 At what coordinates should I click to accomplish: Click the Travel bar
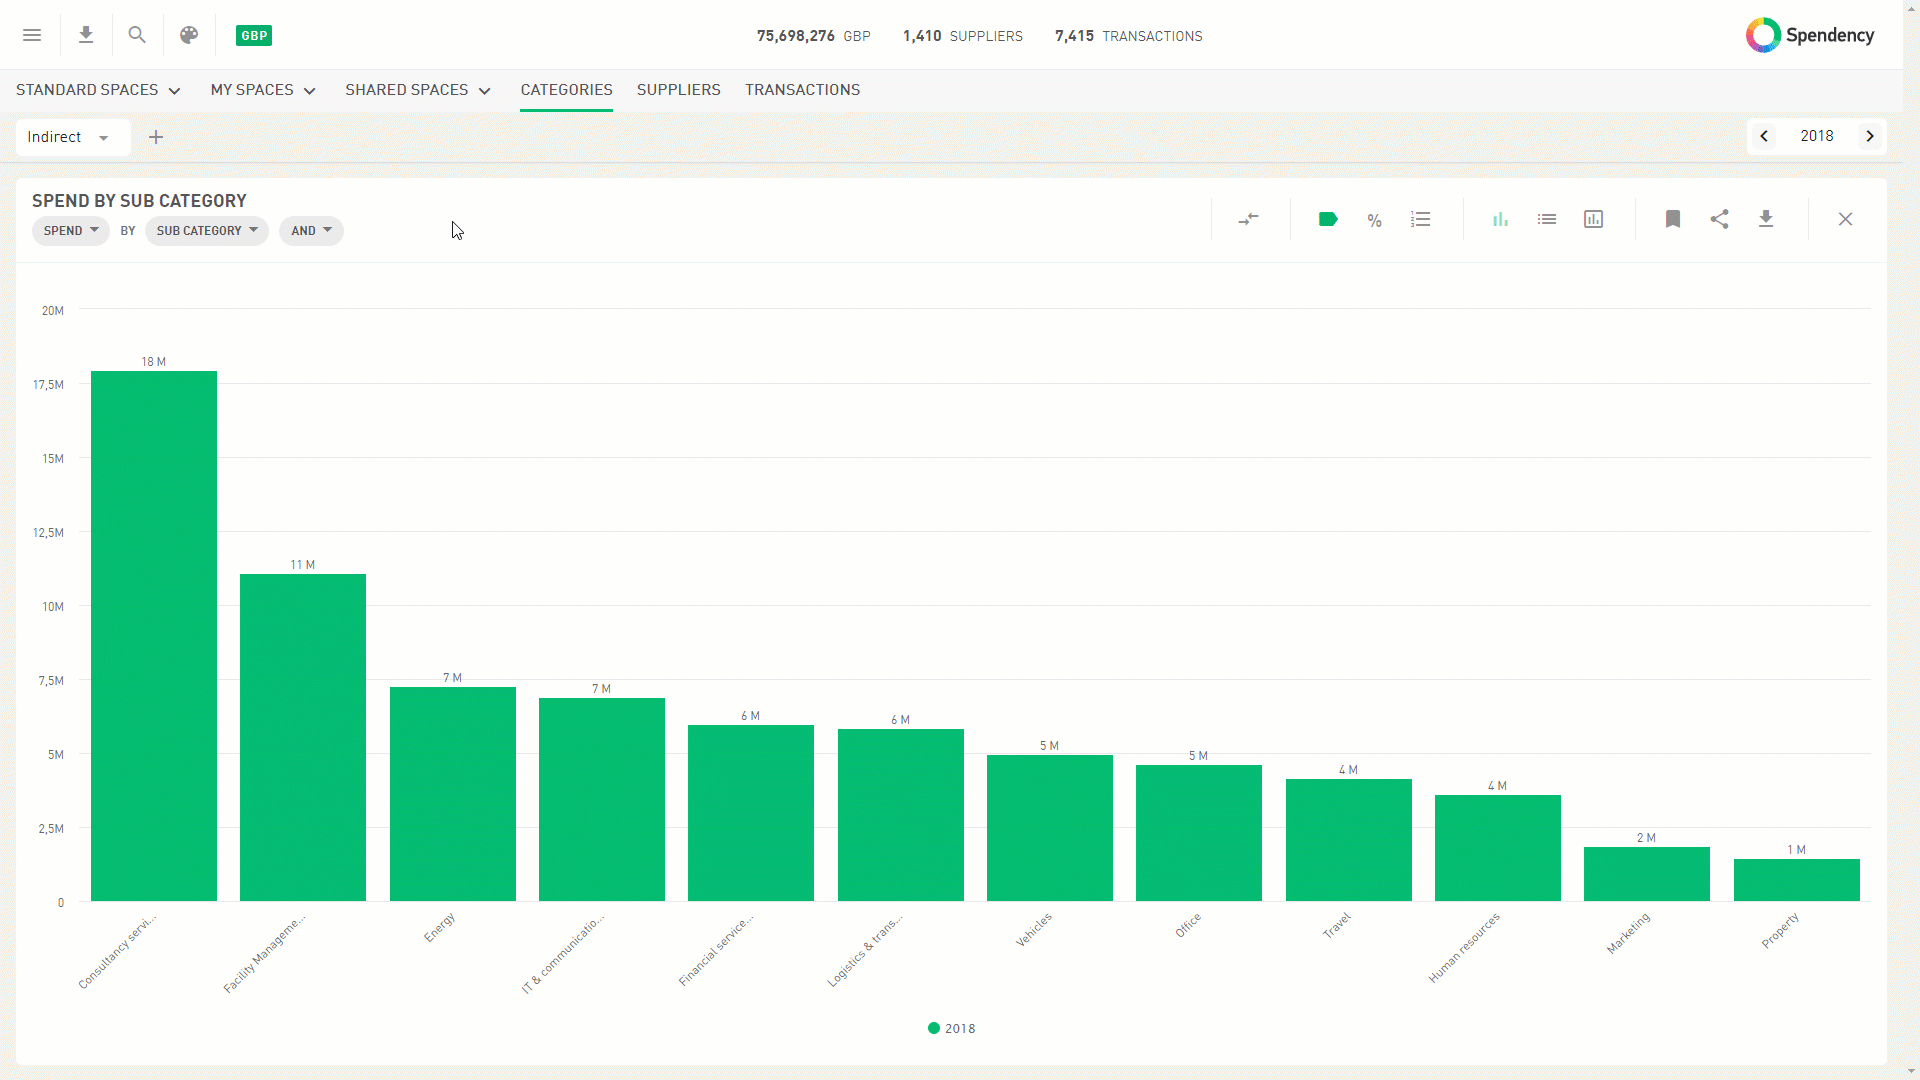click(1349, 840)
